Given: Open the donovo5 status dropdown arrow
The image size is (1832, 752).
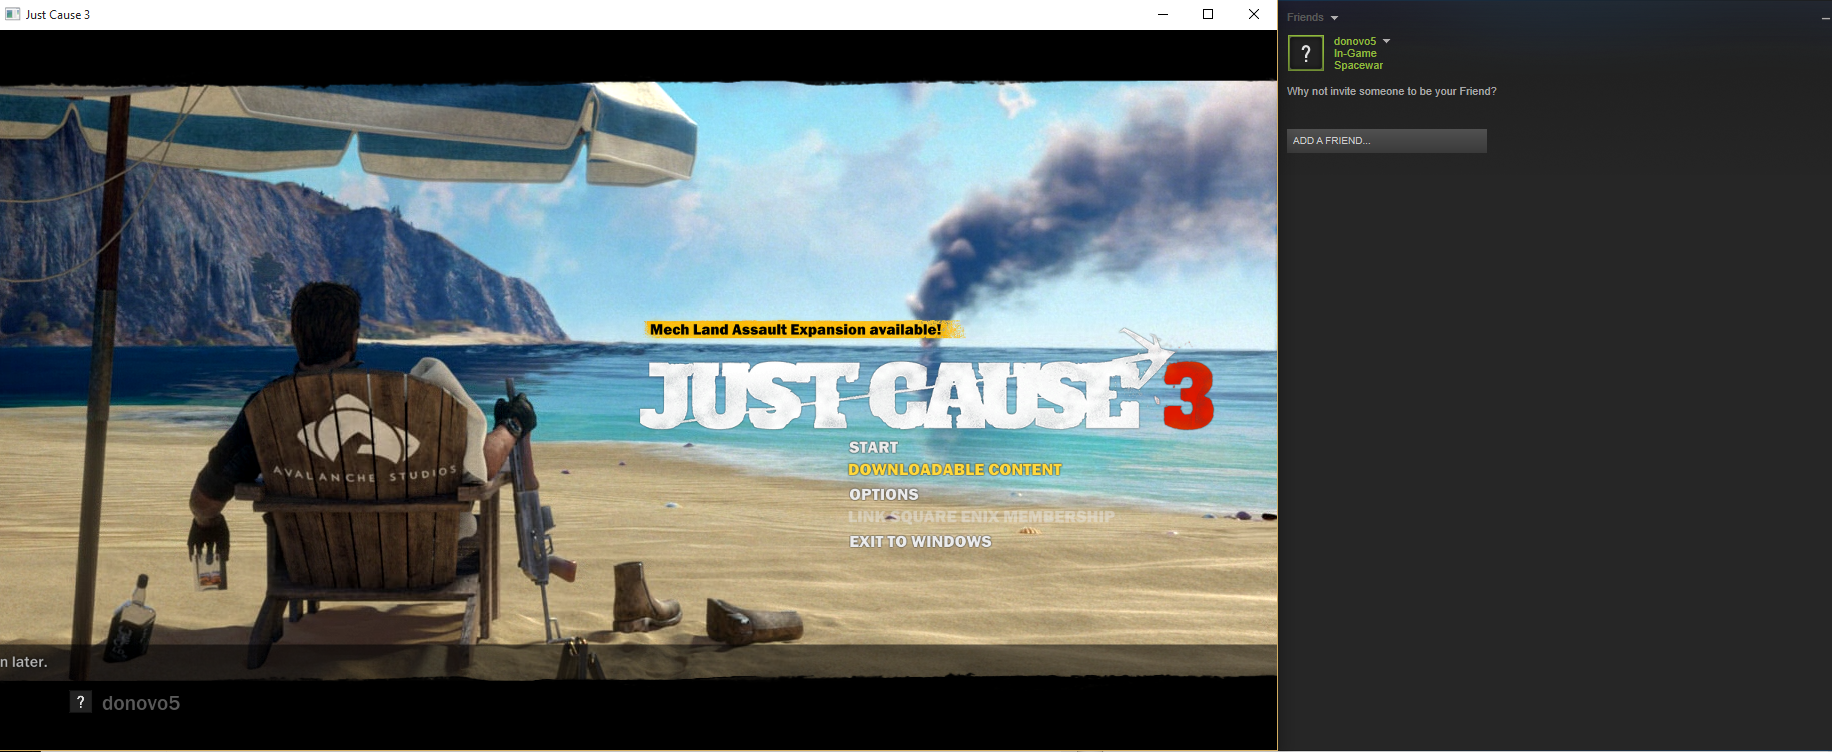Looking at the screenshot, I should click(x=1386, y=41).
